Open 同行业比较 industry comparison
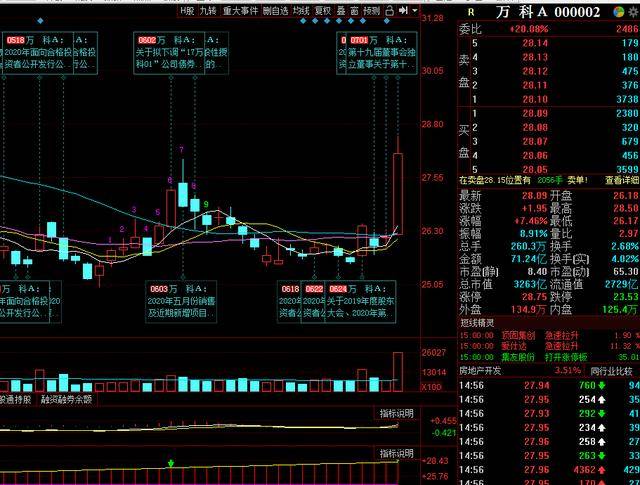This screenshot has height=485, width=640. [x=611, y=371]
